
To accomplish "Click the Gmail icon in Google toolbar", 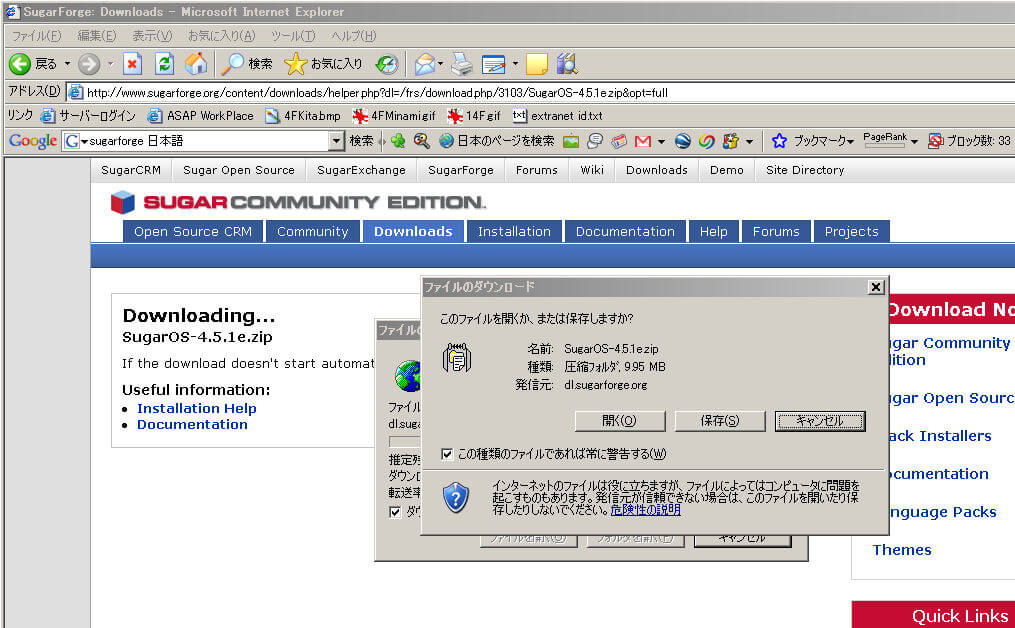I will [x=643, y=141].
